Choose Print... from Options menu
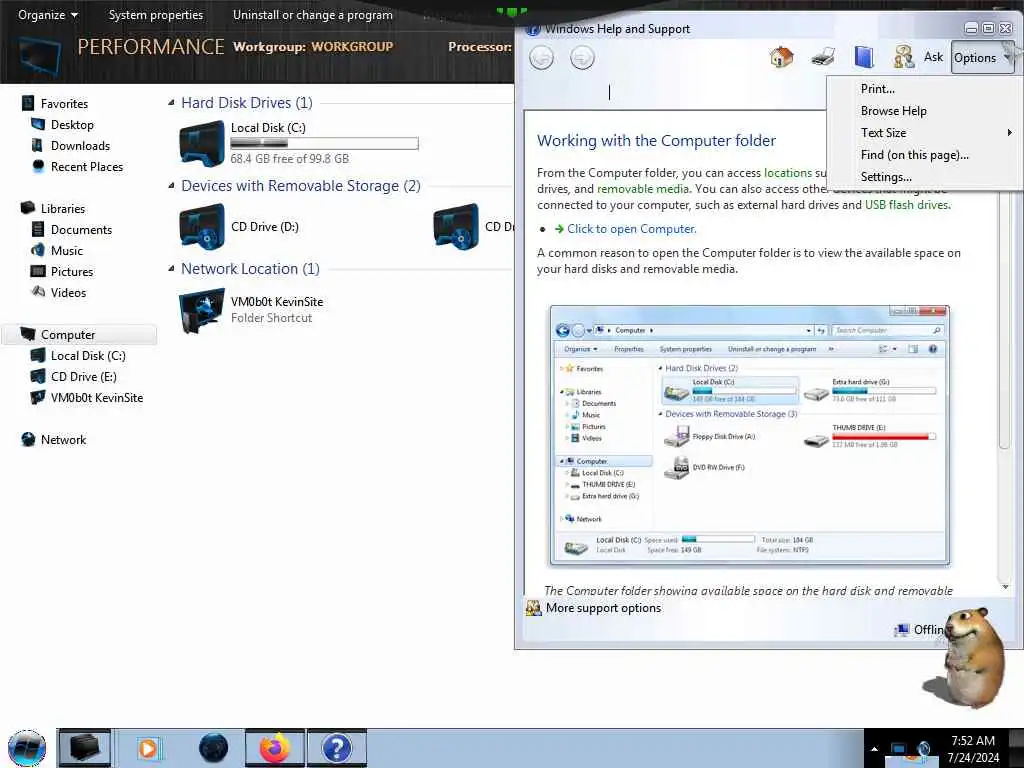The width and height of the screenshot is (1024, 768). tap(925, 89)
